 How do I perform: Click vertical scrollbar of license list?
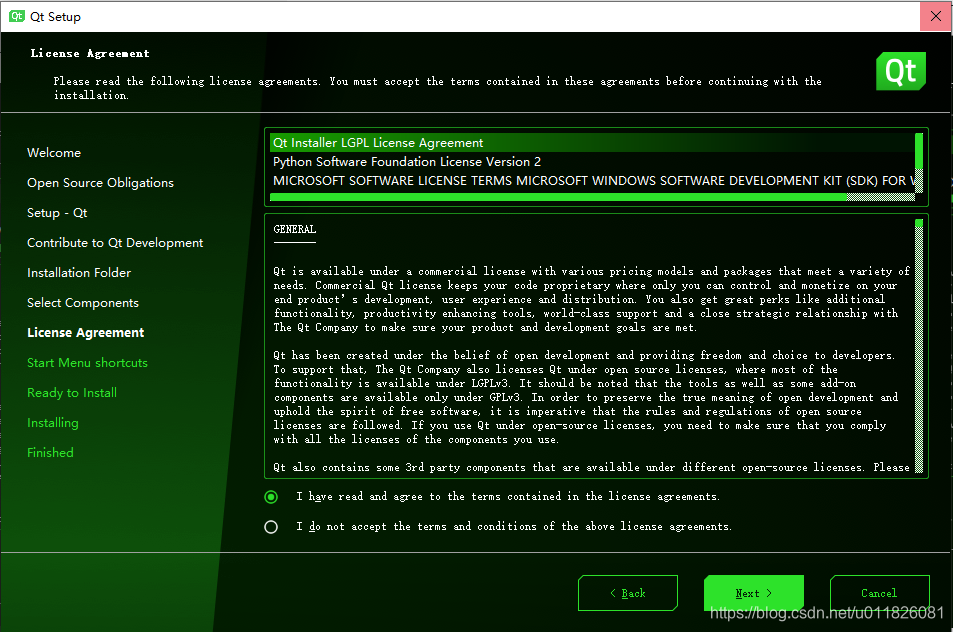[x=919, y=162]
